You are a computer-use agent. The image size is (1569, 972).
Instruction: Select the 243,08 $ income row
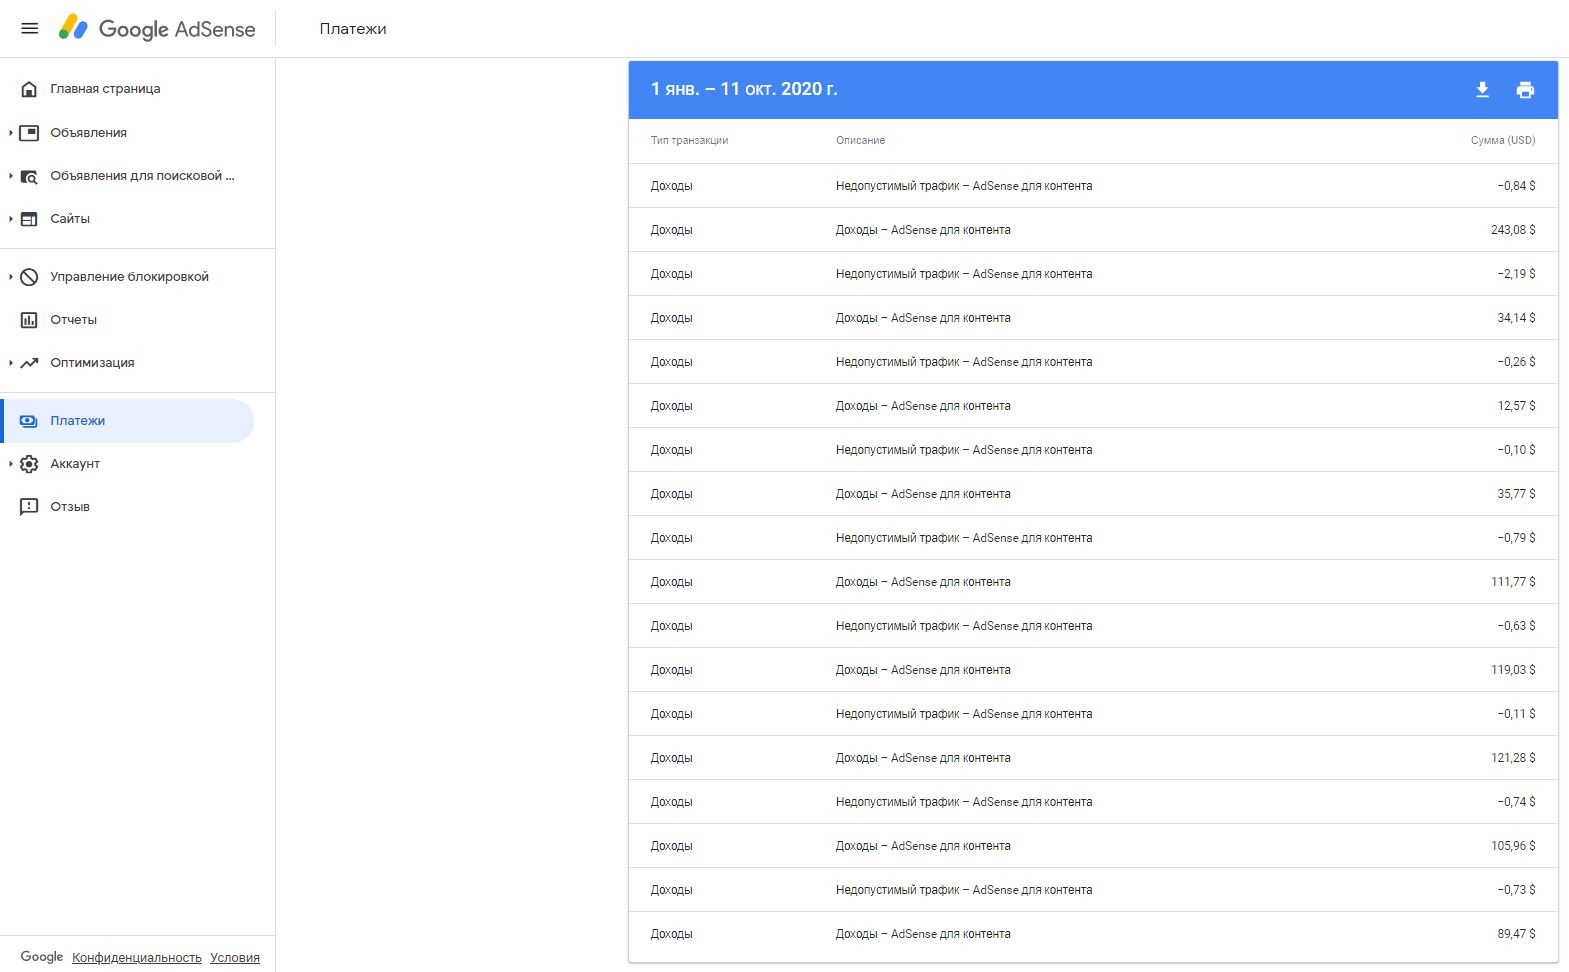[1092, 230]
